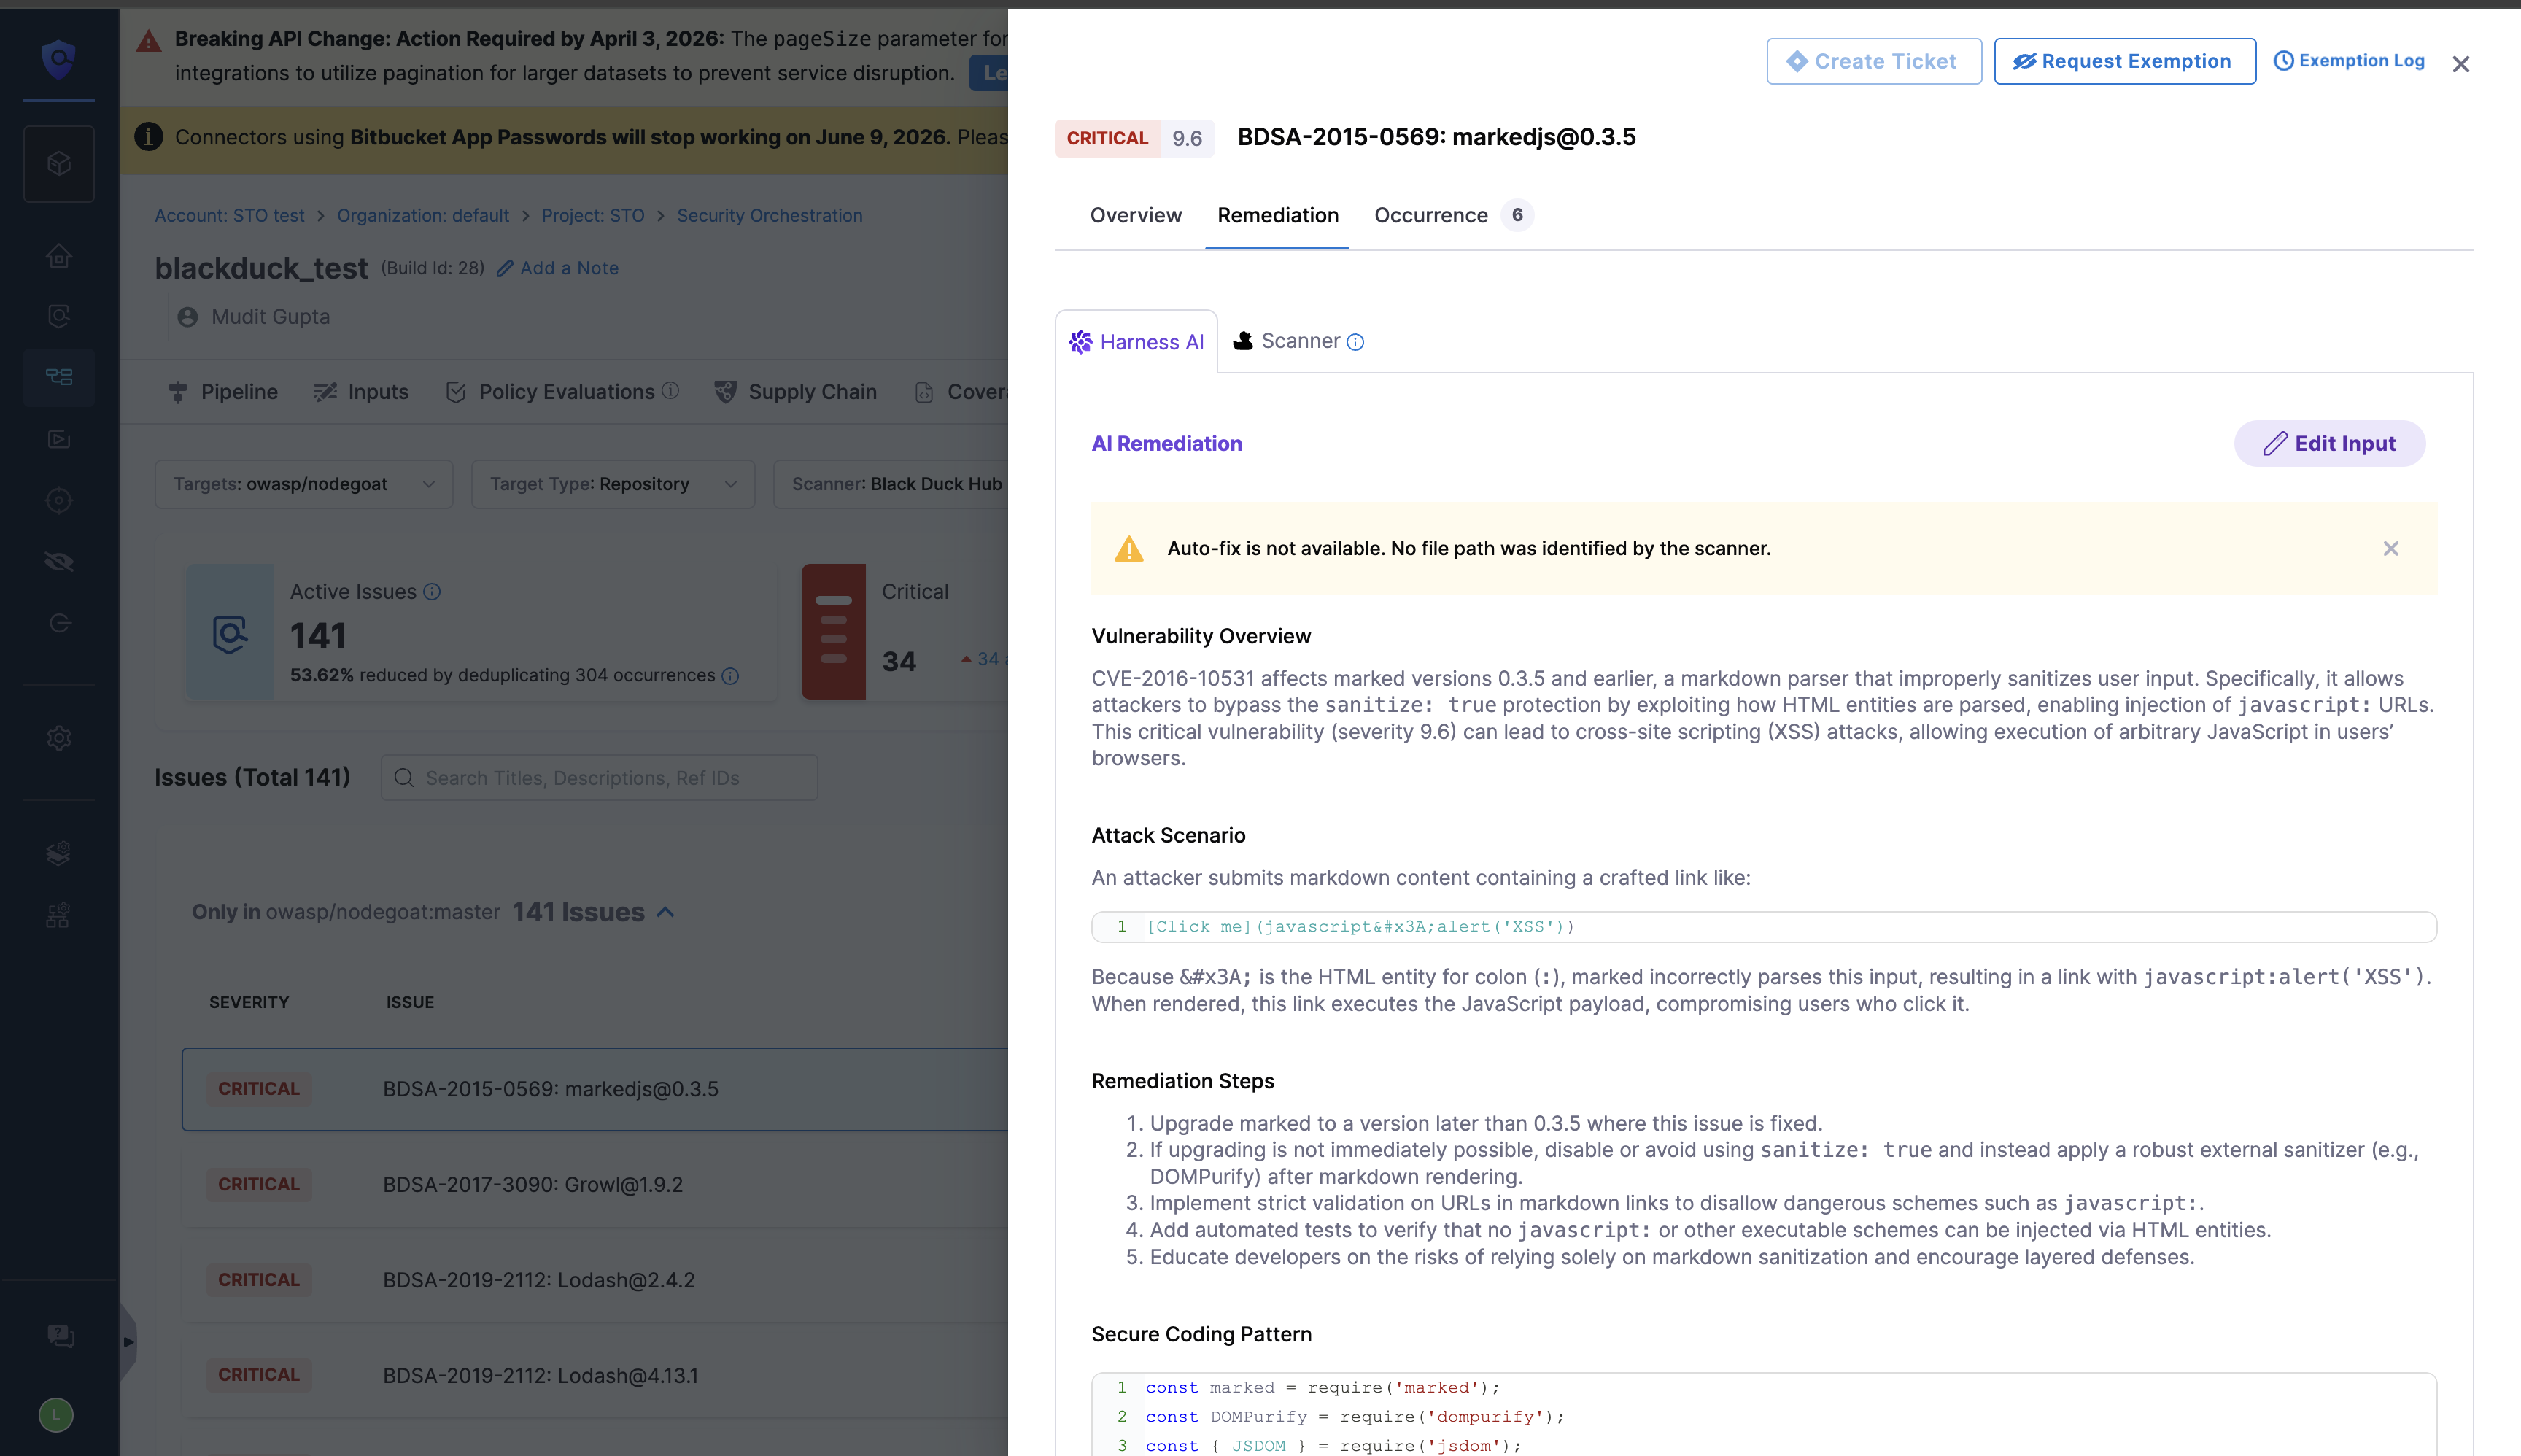
Task: Click the Mudit Gupta user icon
Action: 187,317
